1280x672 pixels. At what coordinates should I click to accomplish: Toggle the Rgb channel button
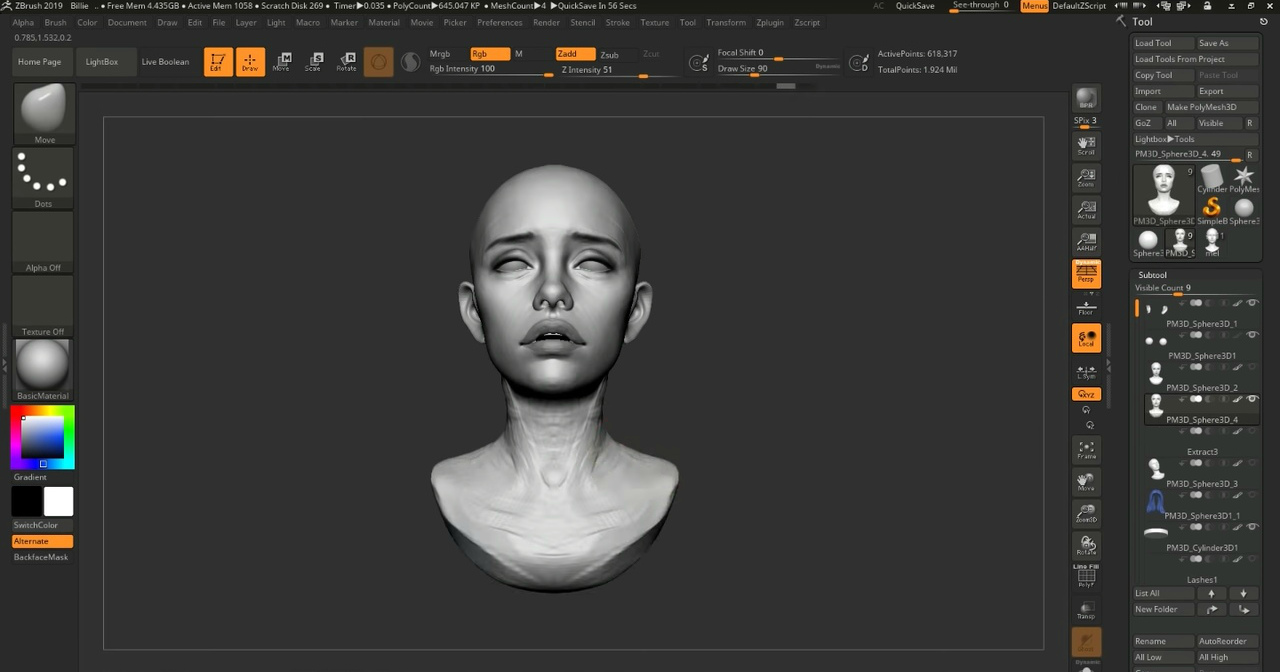489,54
